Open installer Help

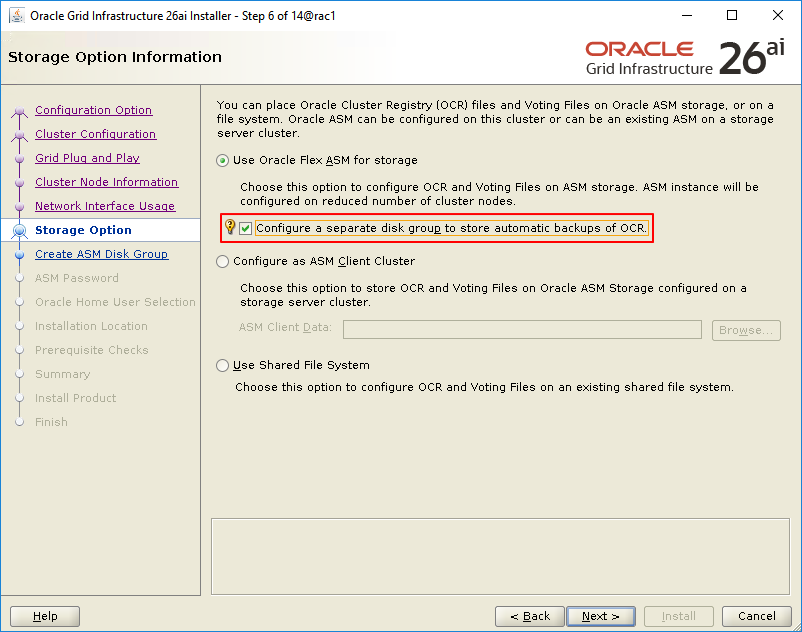point(45,616)
